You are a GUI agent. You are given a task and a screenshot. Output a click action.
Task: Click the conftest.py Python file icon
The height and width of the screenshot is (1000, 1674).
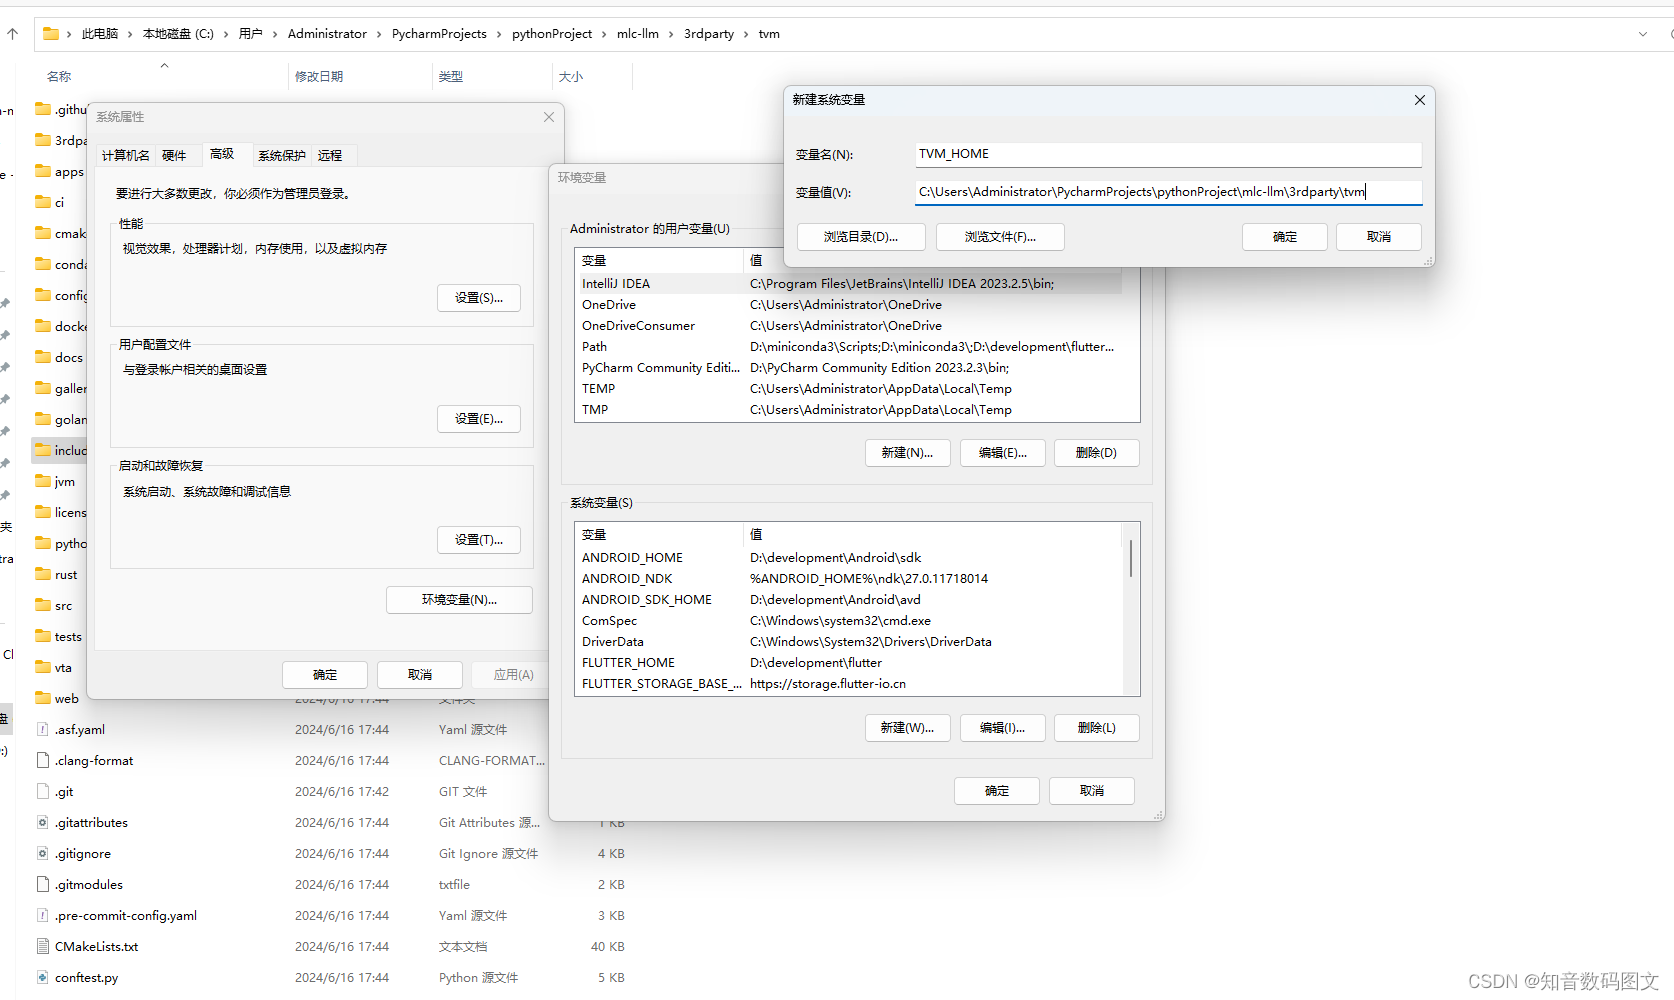point(41,977)
